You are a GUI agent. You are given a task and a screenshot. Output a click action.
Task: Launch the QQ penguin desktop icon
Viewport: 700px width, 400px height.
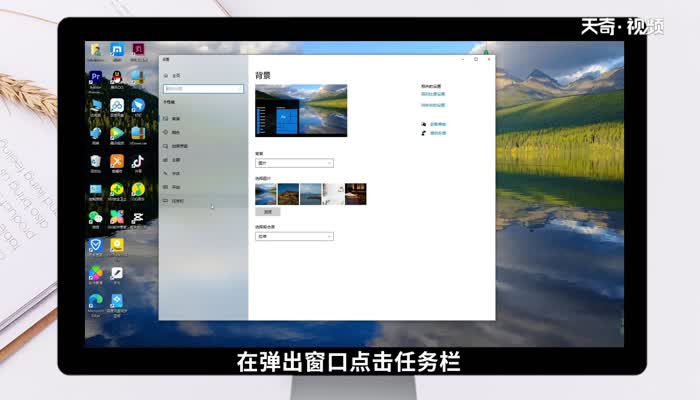pos(117,79)
